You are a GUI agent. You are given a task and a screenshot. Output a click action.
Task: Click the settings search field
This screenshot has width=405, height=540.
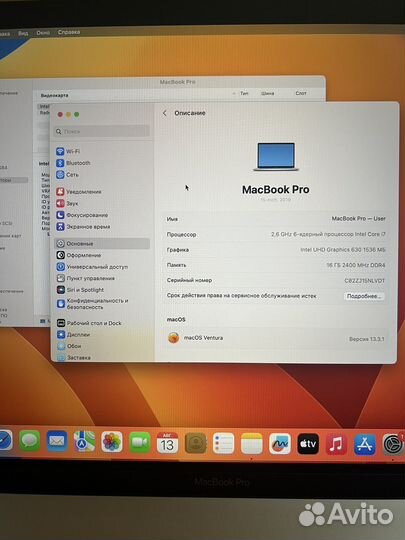pos(102,132)
